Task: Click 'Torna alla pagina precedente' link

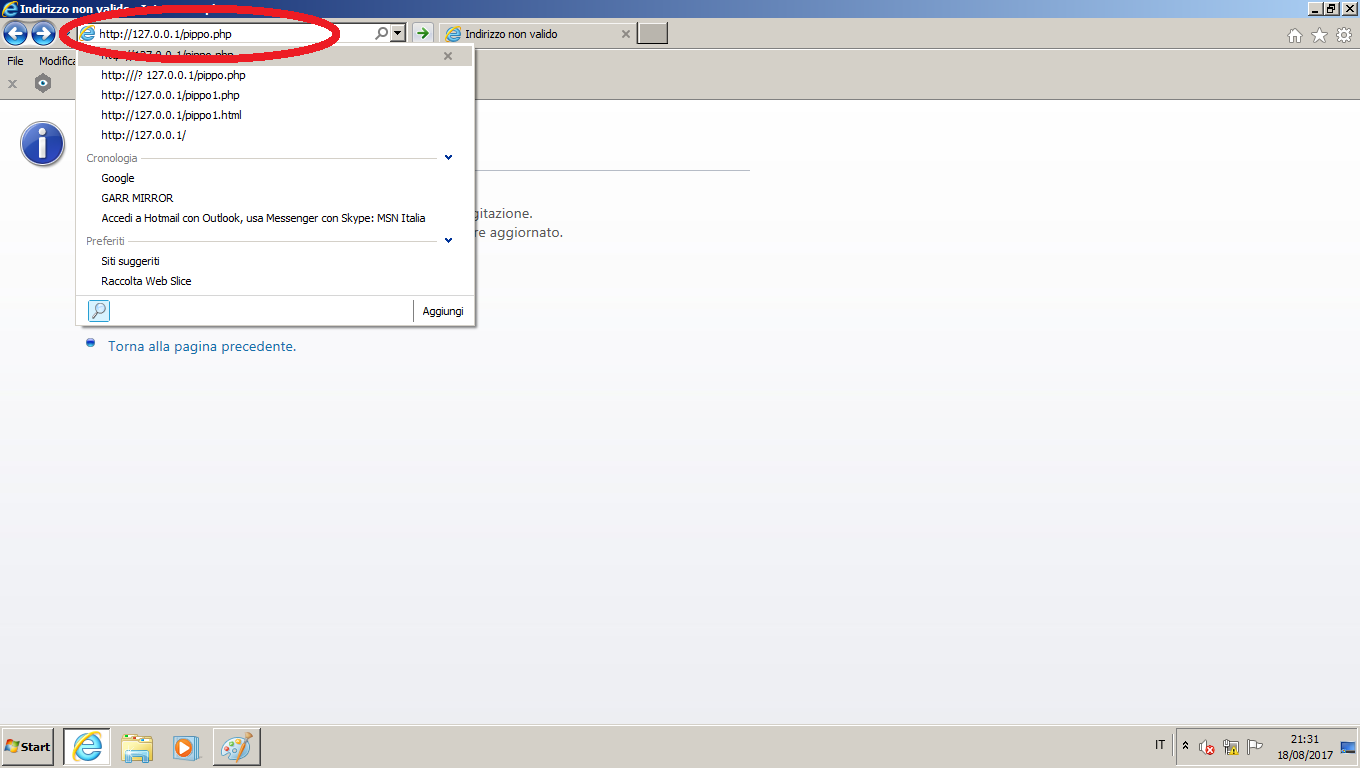Action: pos(202,347)
